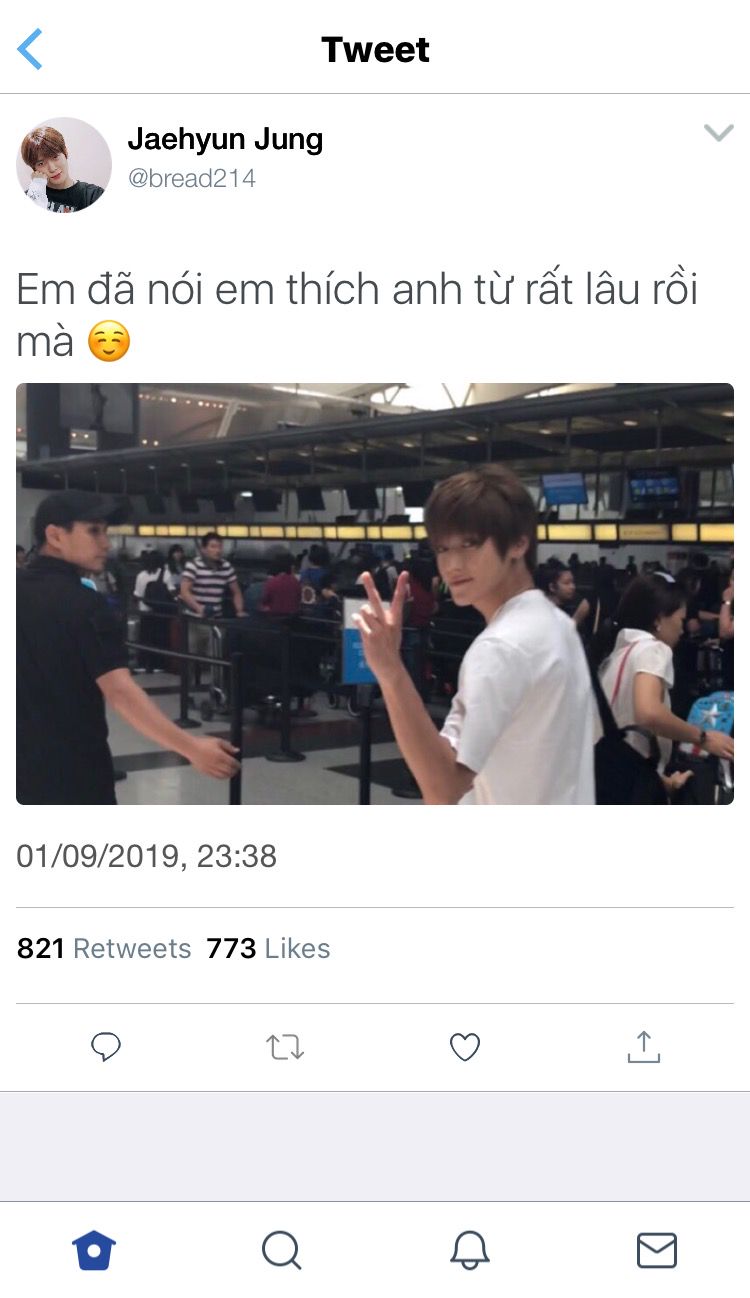View the 773 Likes list

tap(268, 948)
